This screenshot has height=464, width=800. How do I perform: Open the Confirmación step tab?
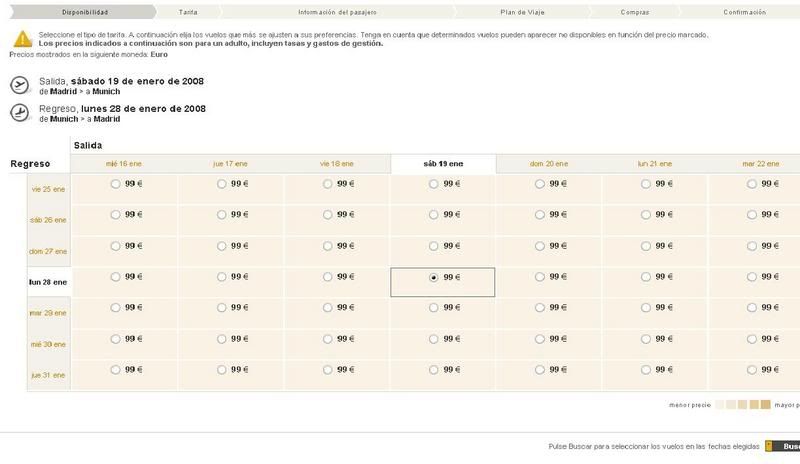coord(744,12)
